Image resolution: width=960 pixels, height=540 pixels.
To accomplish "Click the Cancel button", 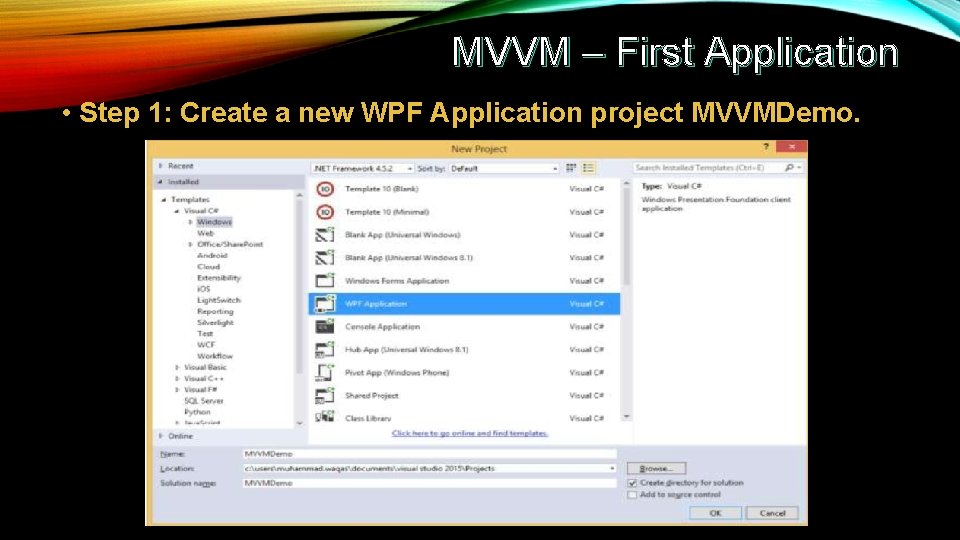I will point(772,513).
